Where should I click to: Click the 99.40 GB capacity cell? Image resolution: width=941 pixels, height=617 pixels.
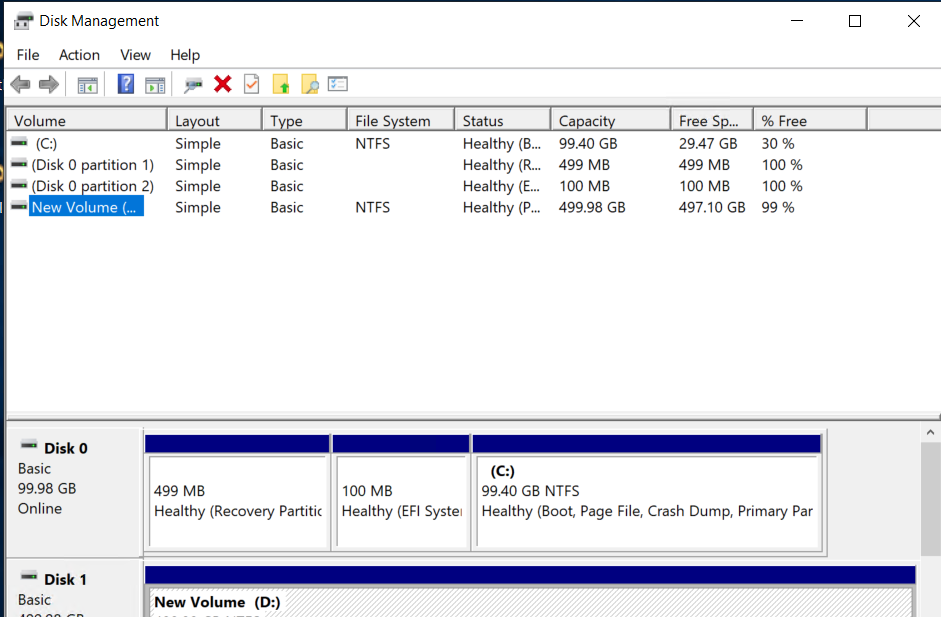coord(588,143)
